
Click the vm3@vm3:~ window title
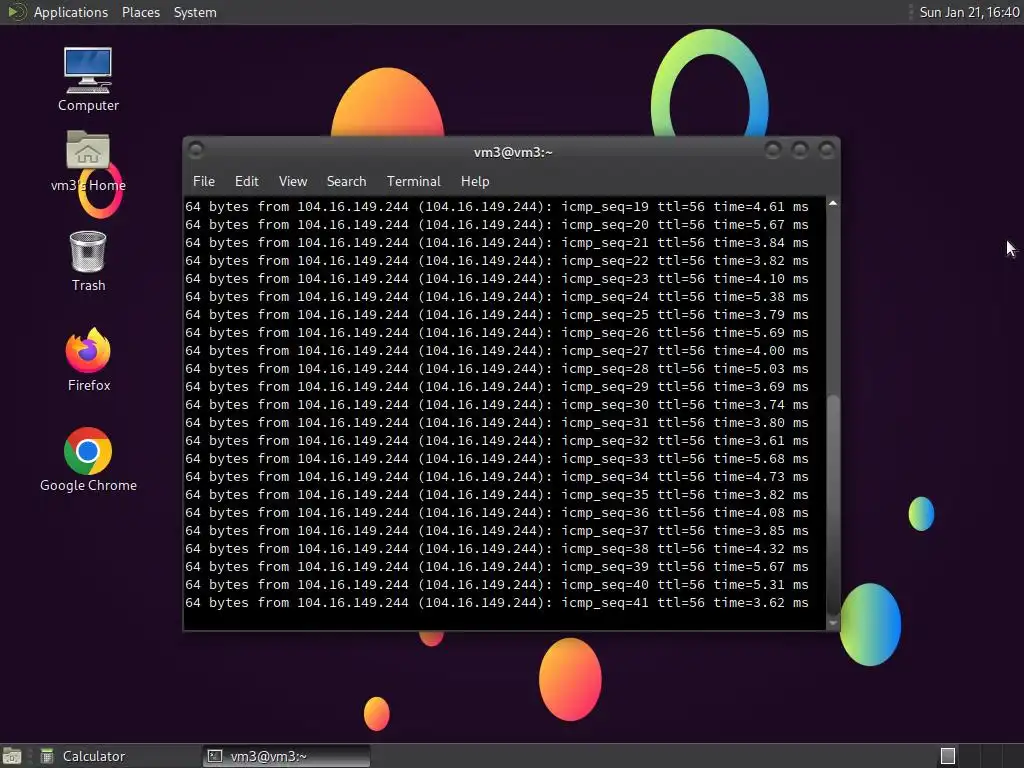pos(513,152)
